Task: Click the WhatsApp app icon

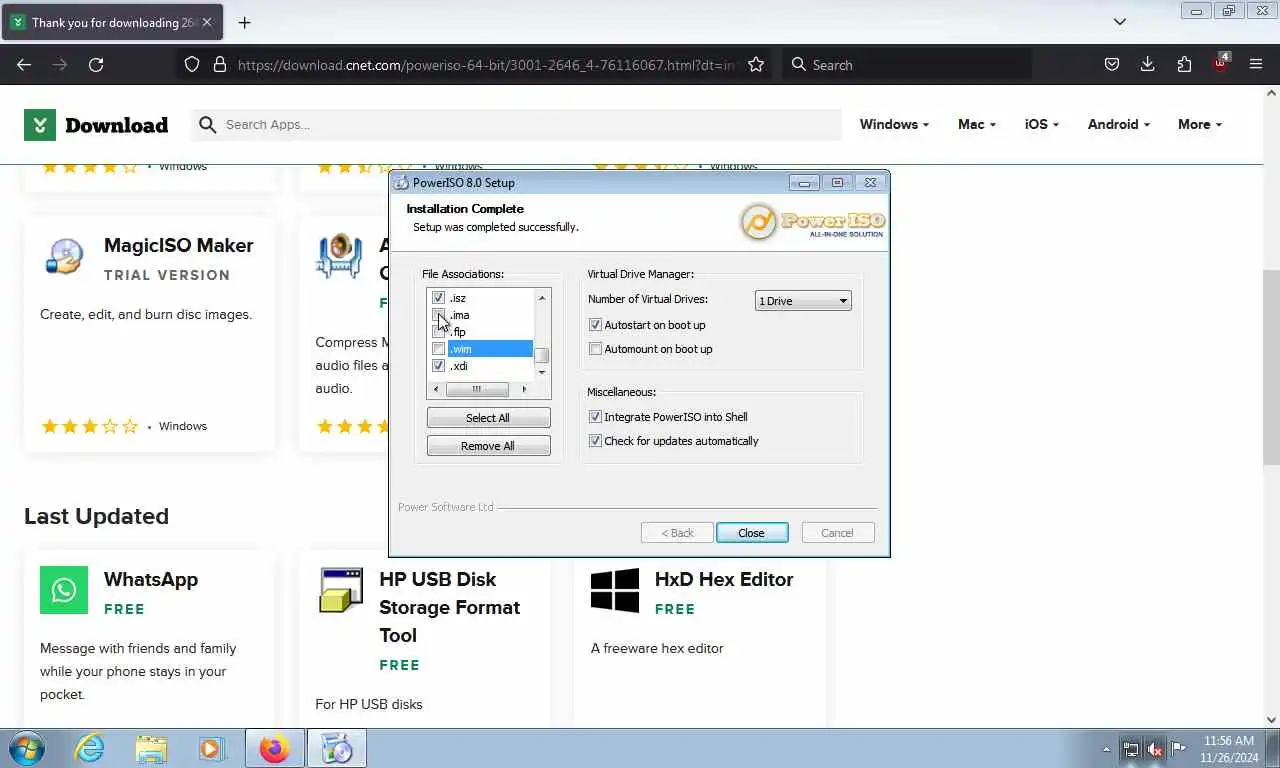Action: (64, 590)
